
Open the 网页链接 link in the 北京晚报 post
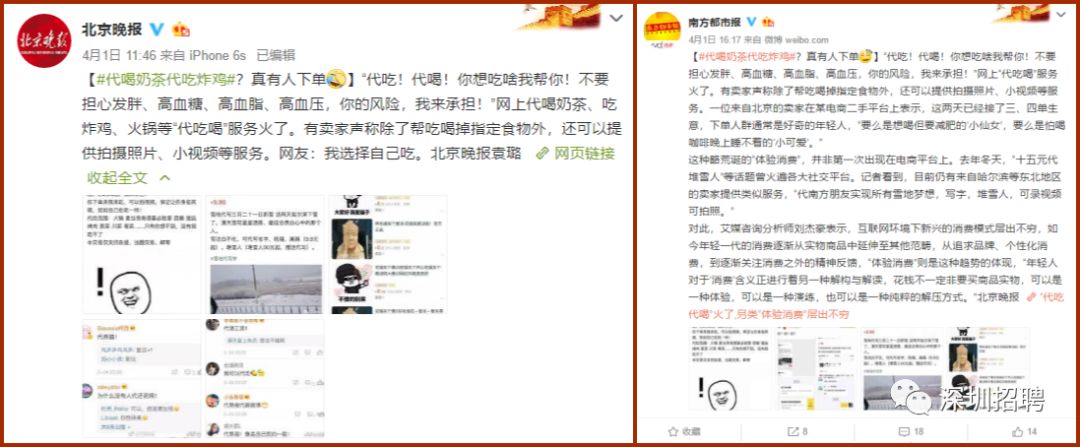click(x=575, y=153)
